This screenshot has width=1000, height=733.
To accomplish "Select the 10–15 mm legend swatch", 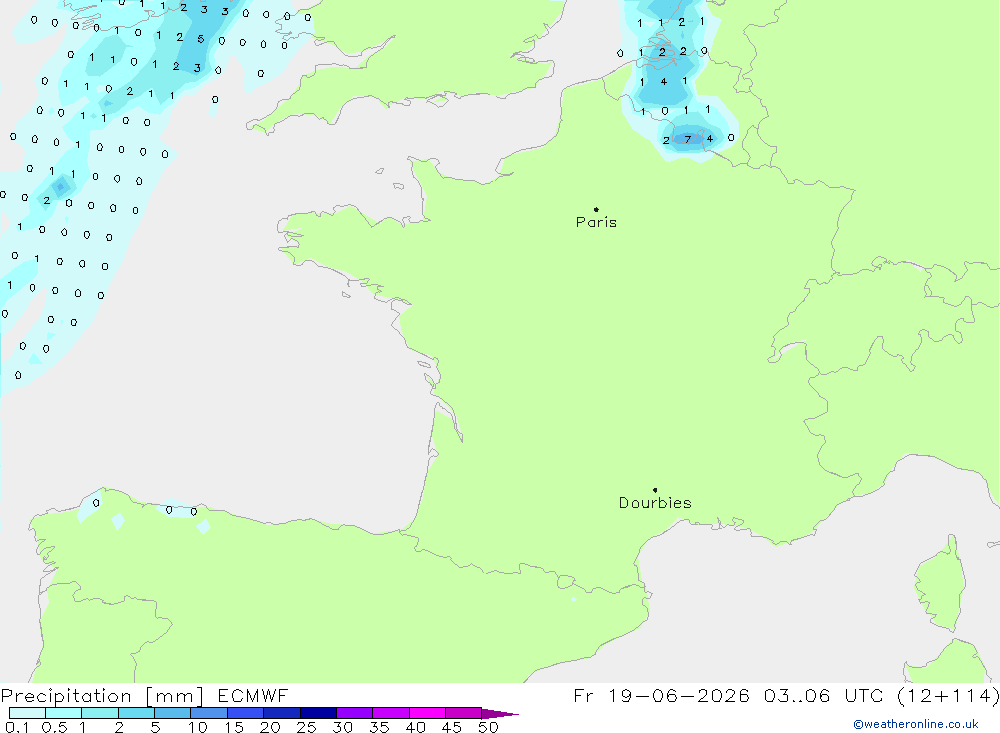I will coord(209,713).
